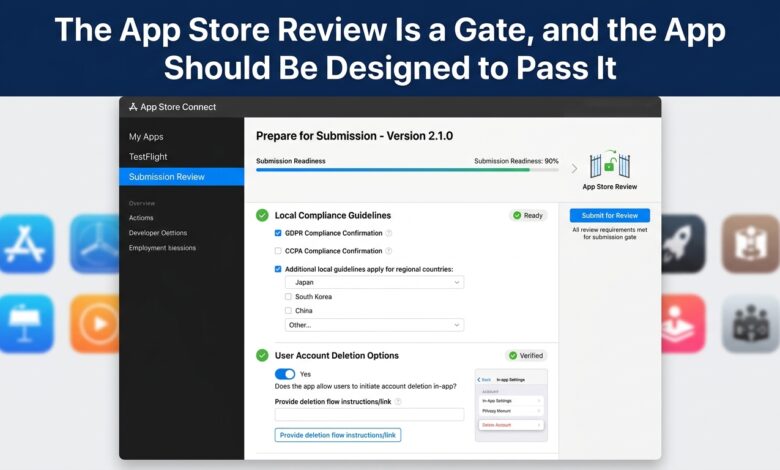Turn off the account deletion Yes switch
Screen dimensions: 780x470
(x=285, y=374)
